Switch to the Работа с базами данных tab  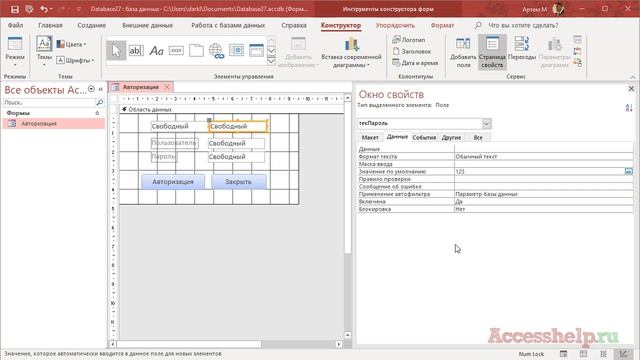228,25
